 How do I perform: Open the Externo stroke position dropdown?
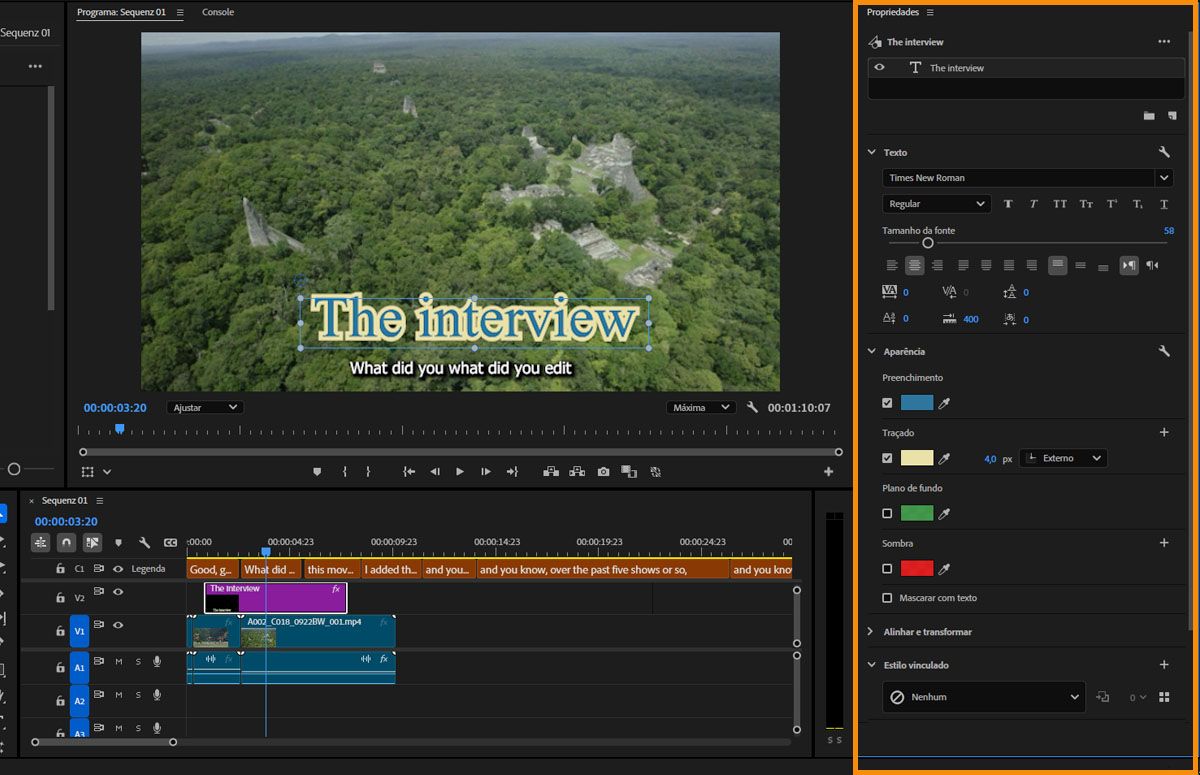(x=1063, y=458)
